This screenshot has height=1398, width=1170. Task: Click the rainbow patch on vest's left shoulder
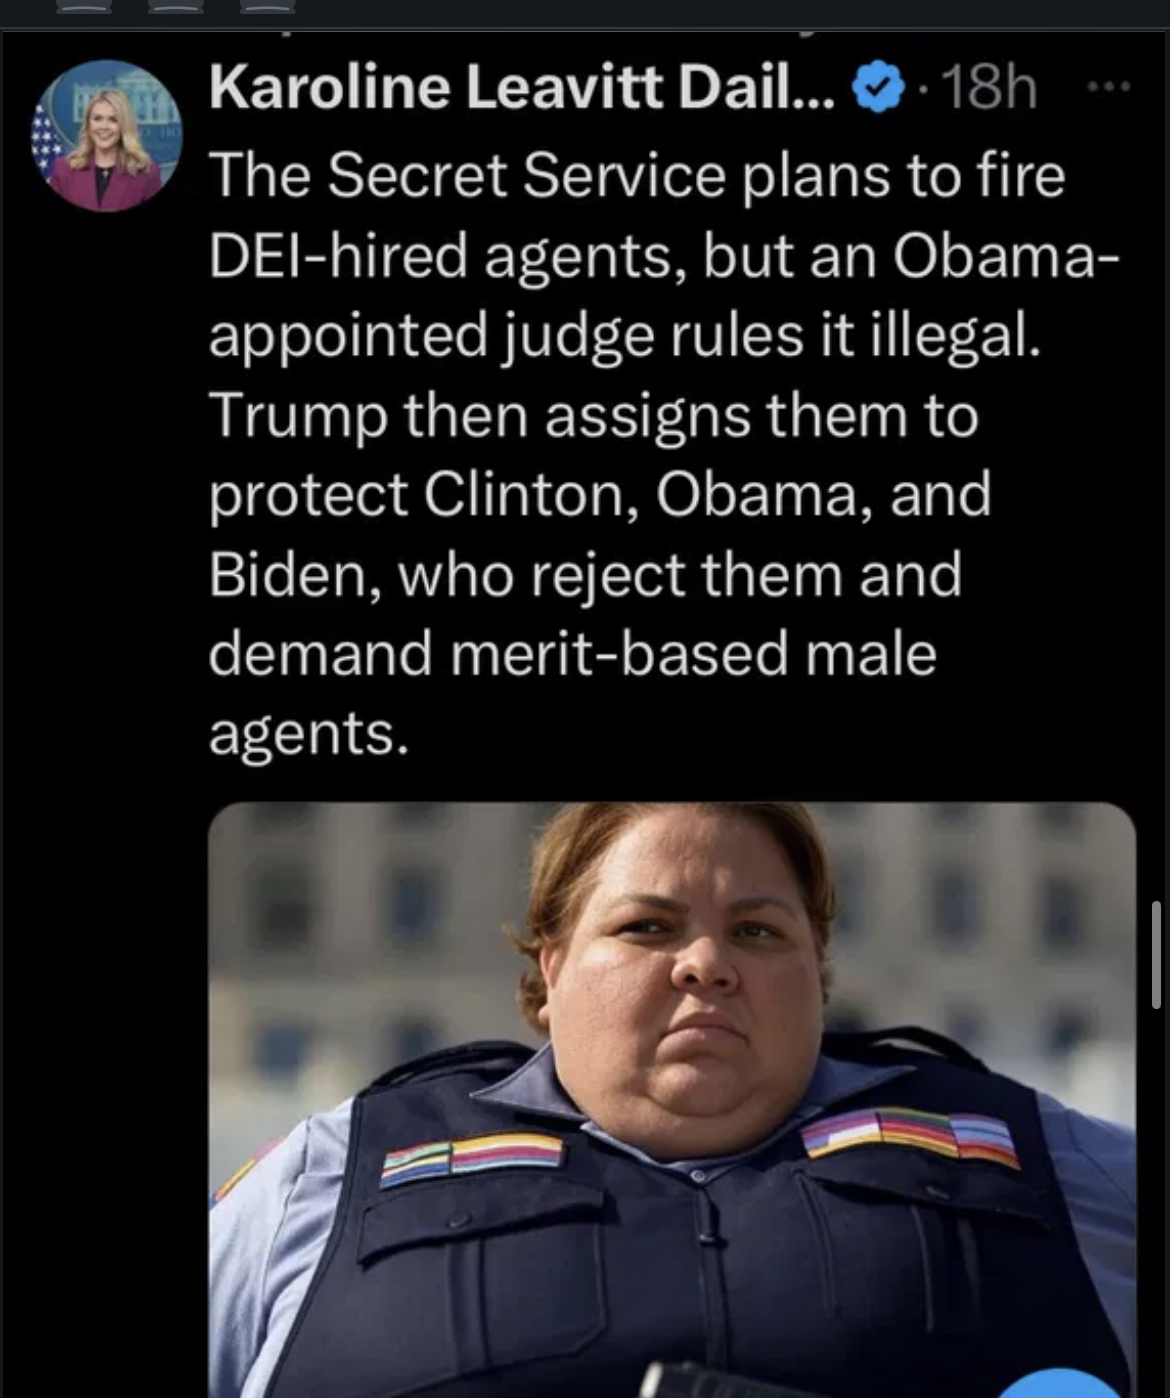[472, 1160]
